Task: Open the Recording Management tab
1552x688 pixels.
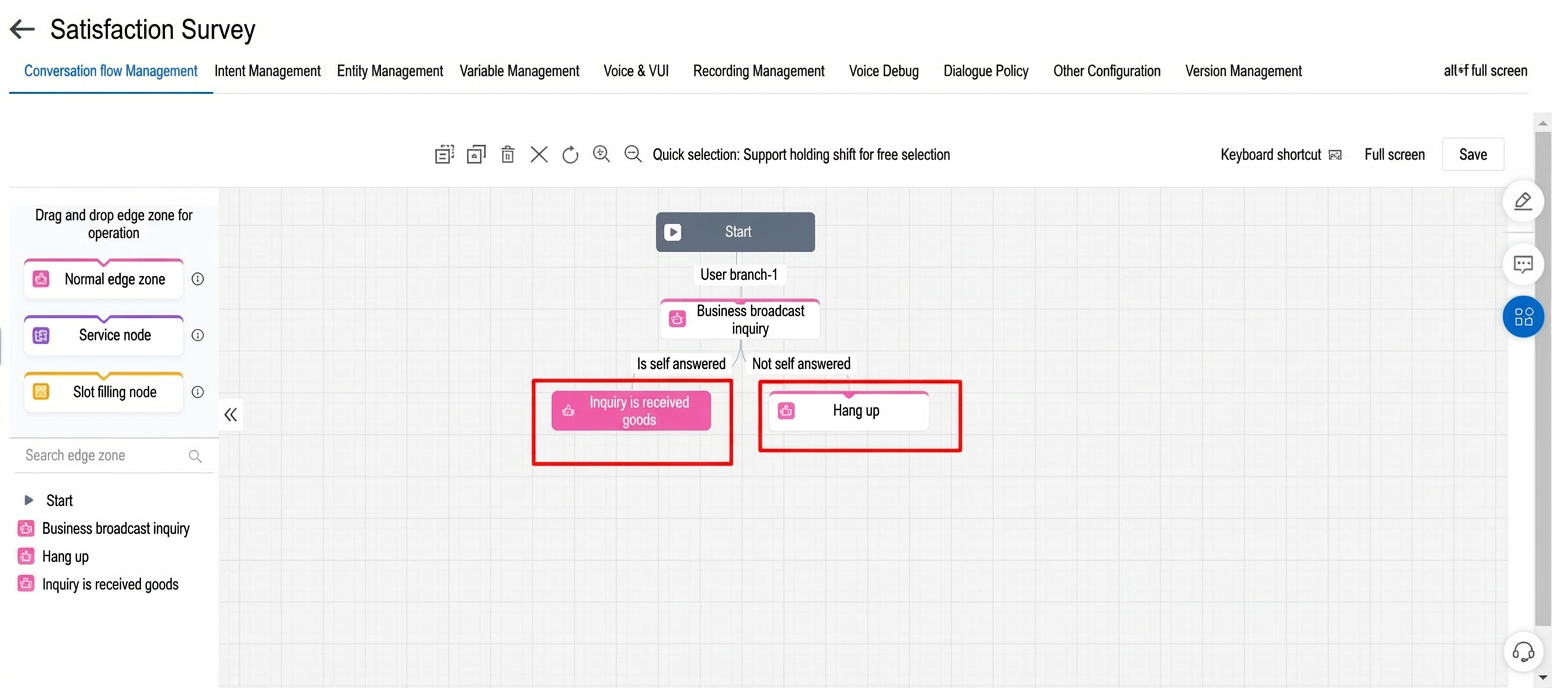Action: (x=759, y=71)
